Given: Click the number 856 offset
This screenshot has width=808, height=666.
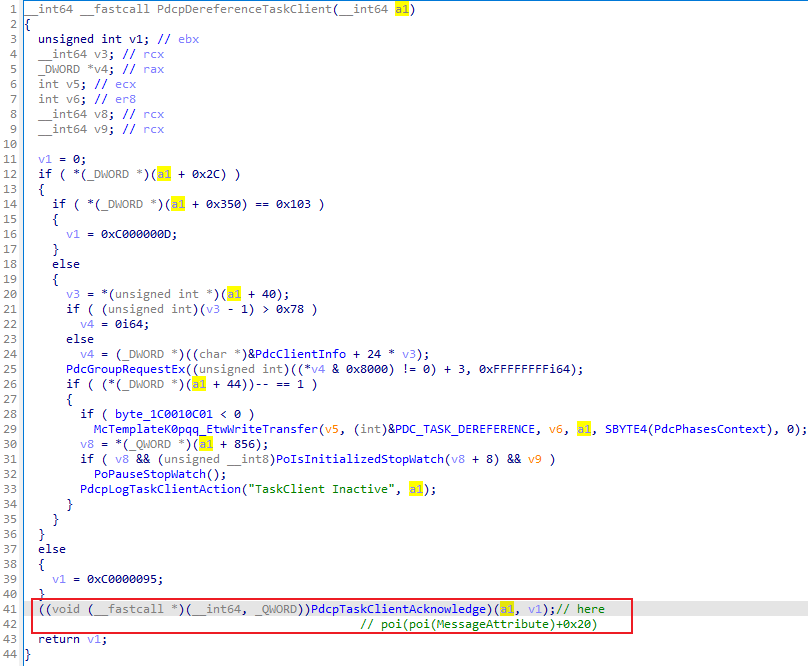Looking at the screenshot, I should (244, 444).
